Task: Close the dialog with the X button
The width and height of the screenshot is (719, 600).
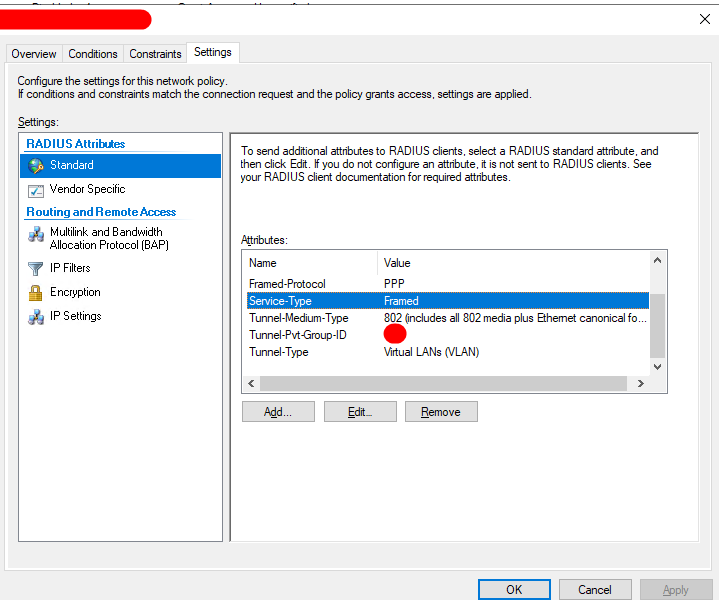Action: pos(705,19)
